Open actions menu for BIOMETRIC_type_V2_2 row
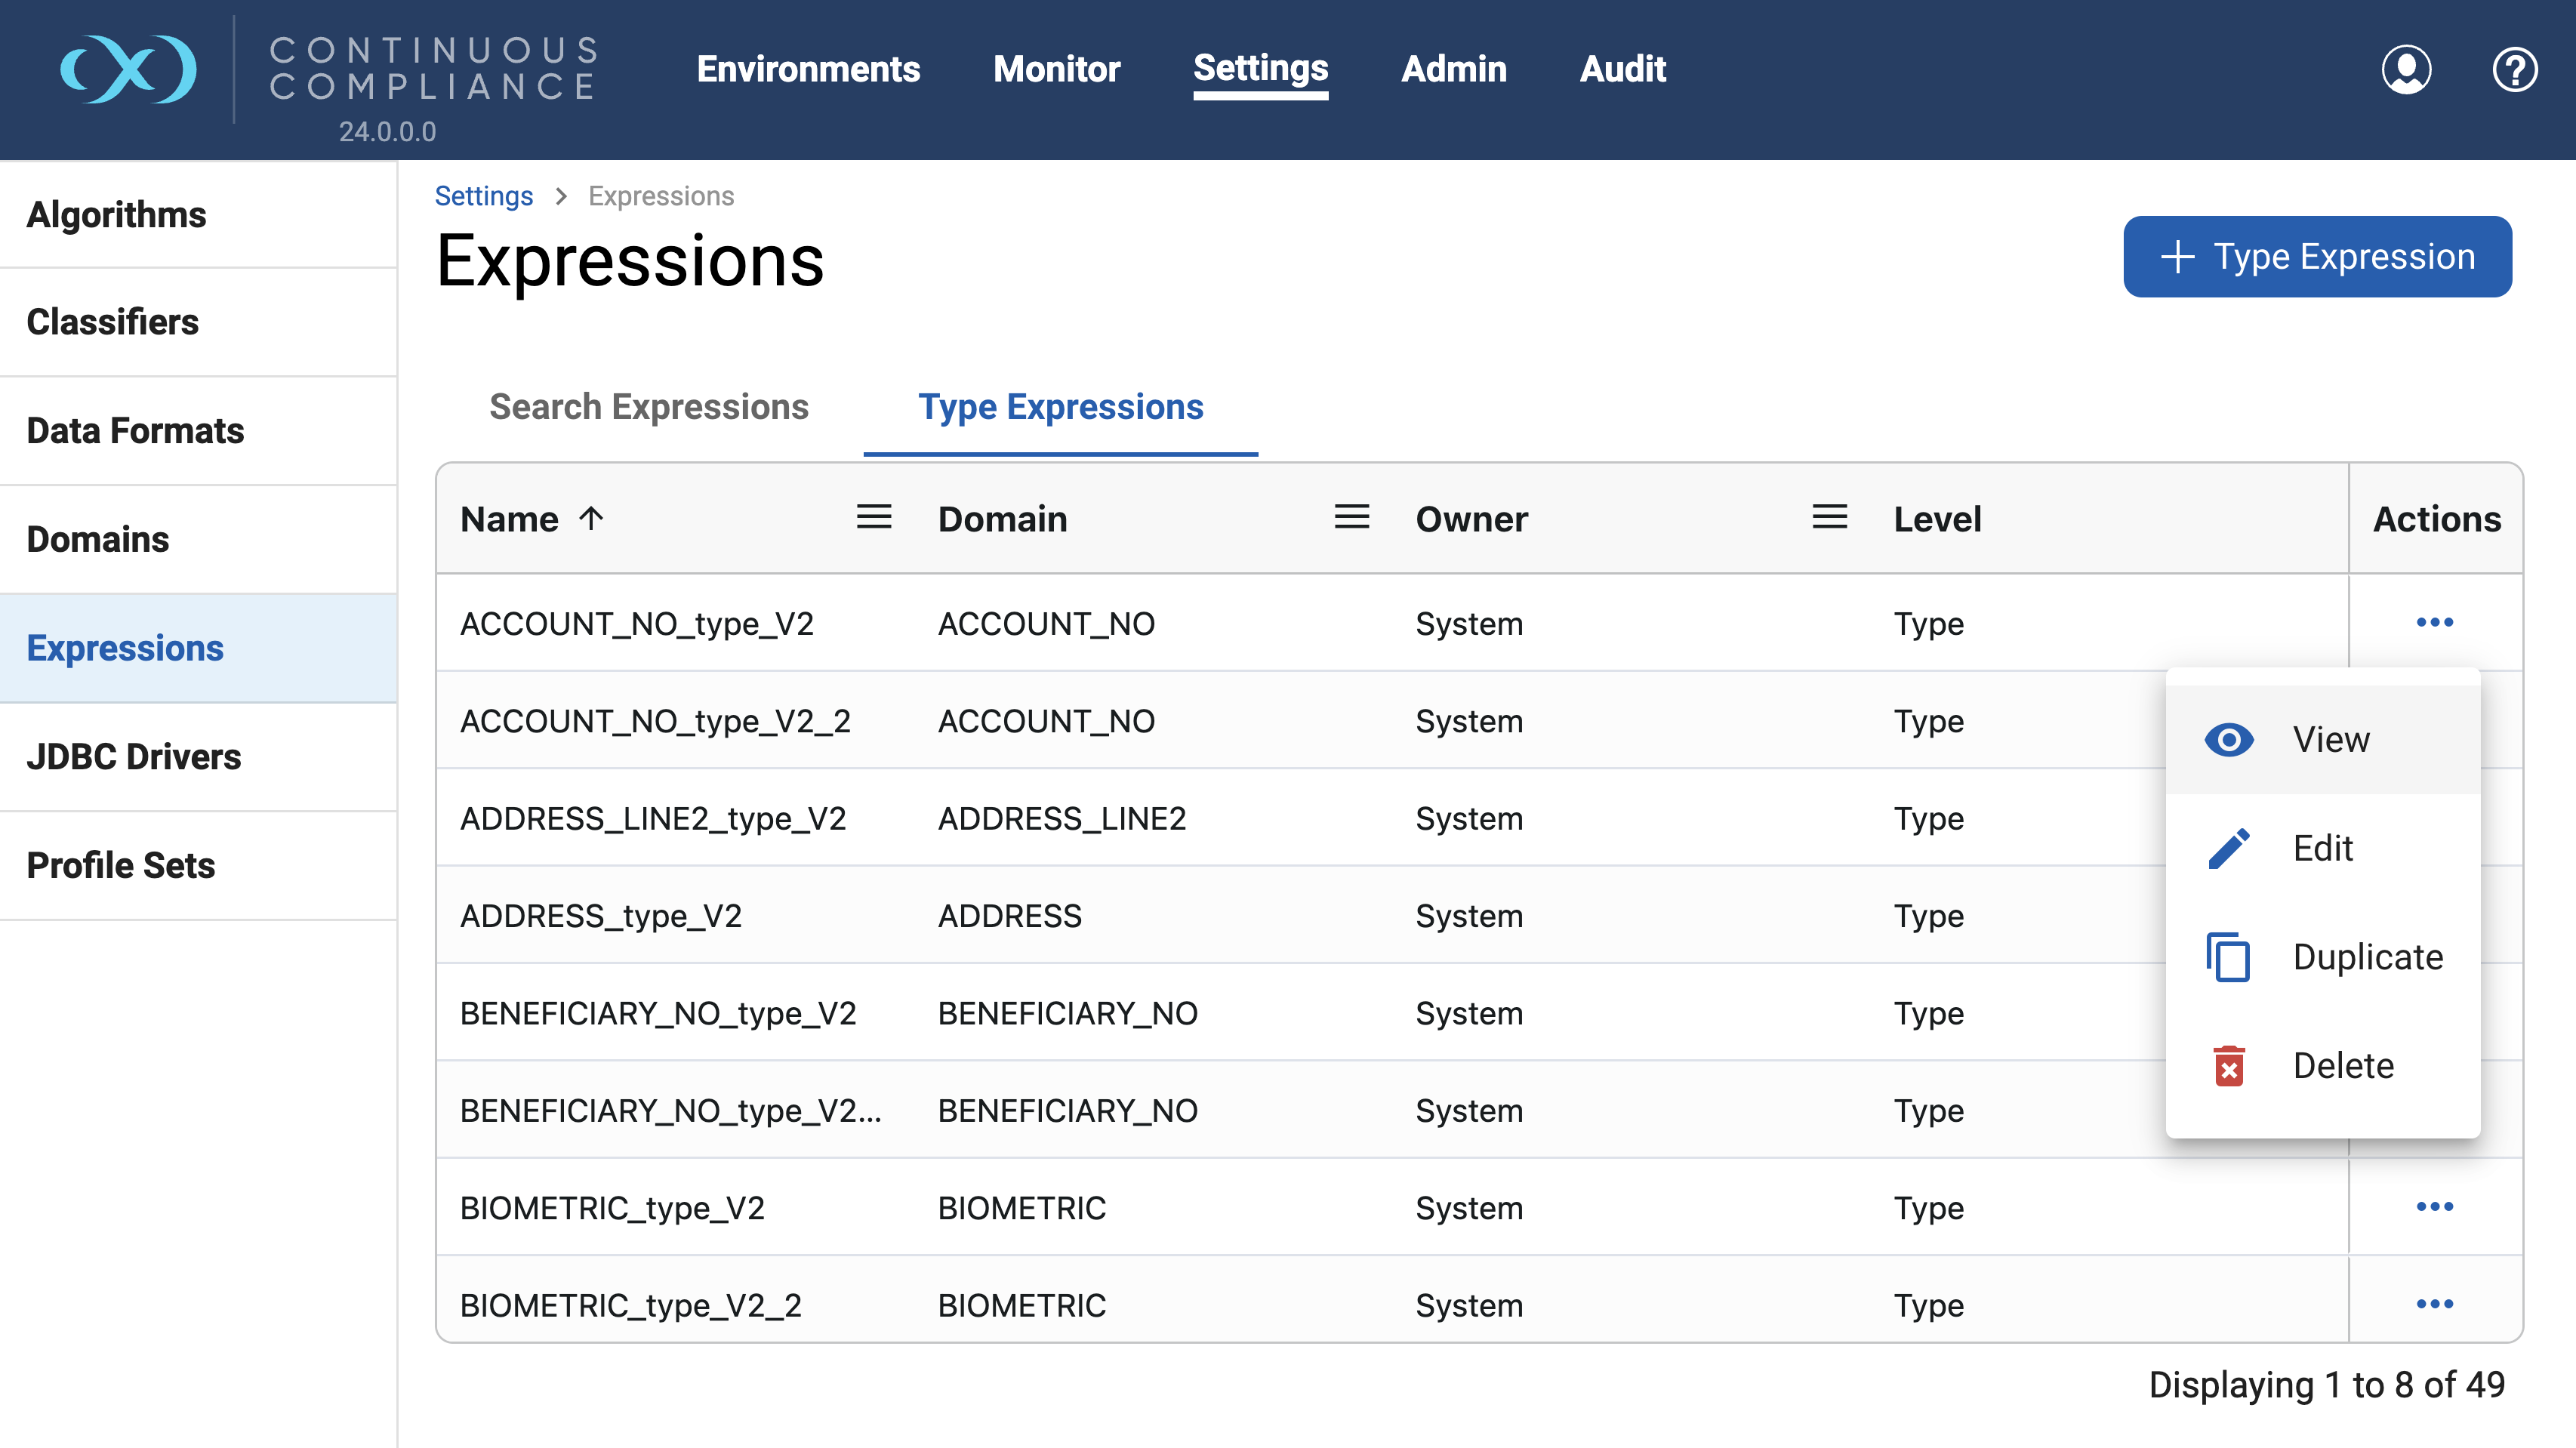 click(2434, 1303)
